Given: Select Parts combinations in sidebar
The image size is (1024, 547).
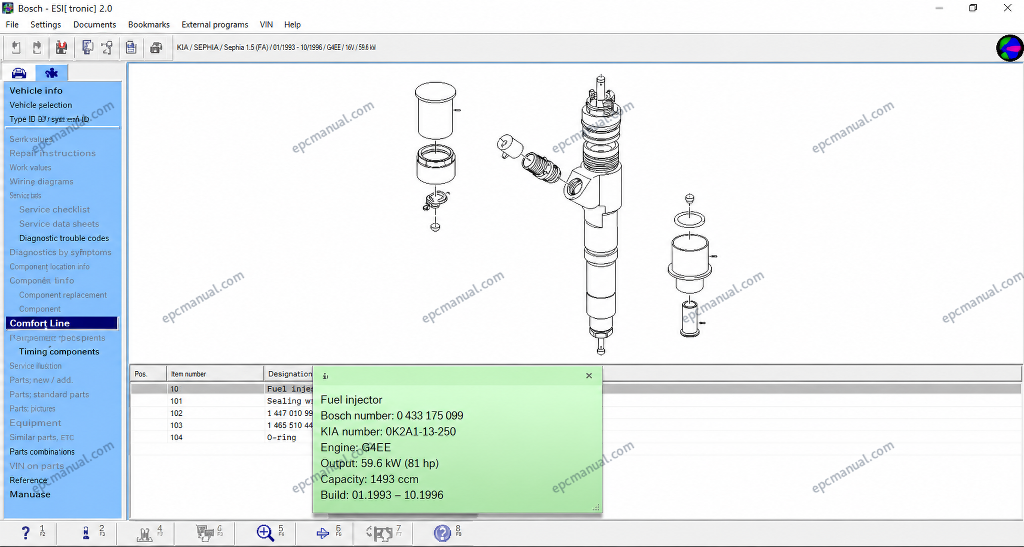Looking at the screenshot, I should (x=42, y=452).
